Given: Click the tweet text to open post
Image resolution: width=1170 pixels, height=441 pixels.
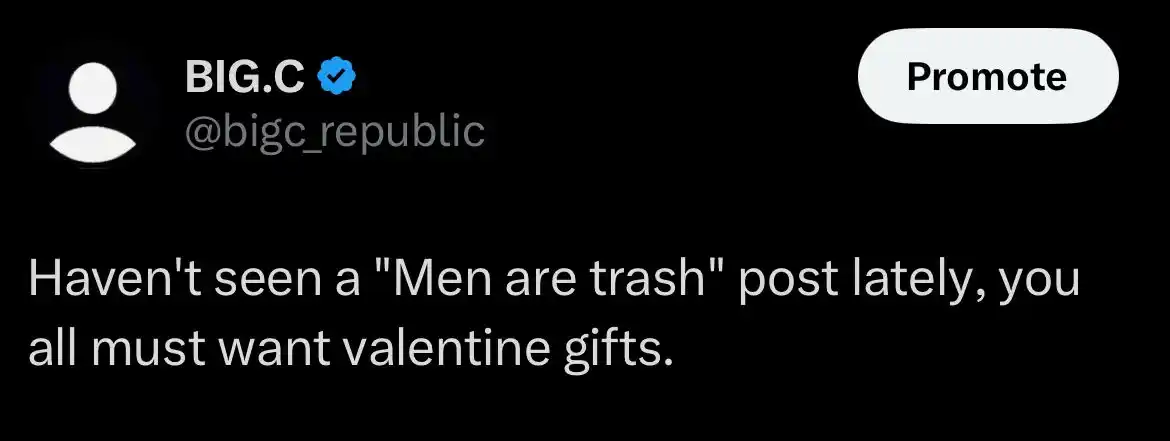Looking at the screenshot, I should [554, 313].
